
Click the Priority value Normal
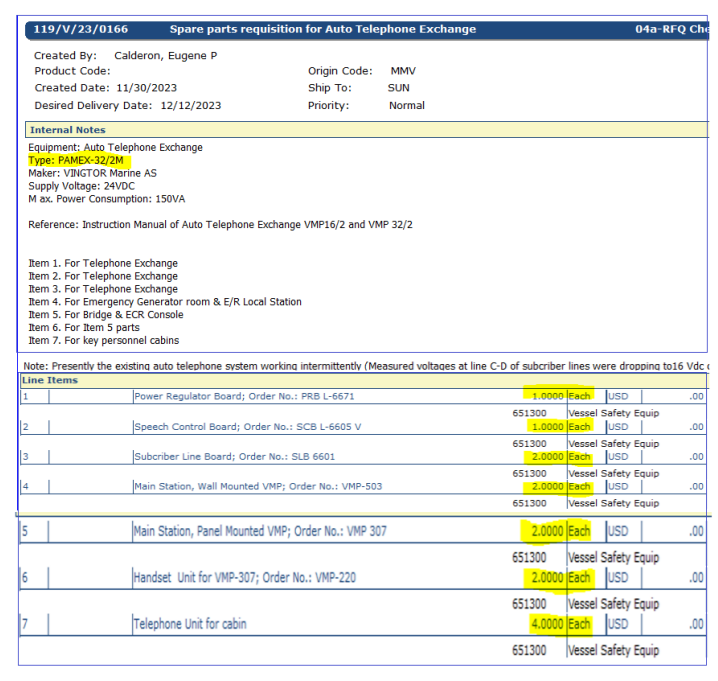406,105
